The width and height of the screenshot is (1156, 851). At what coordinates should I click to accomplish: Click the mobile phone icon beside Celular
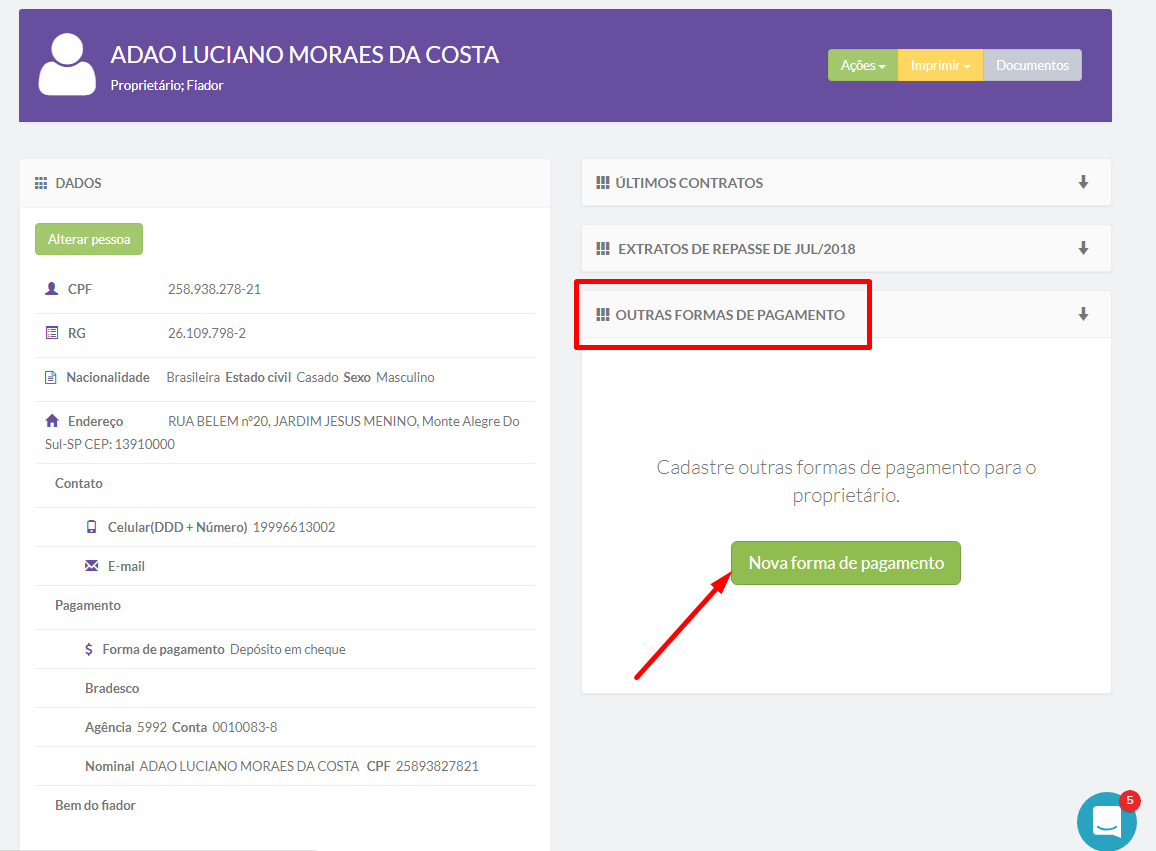pyautogui.click(x=91, y=527)
